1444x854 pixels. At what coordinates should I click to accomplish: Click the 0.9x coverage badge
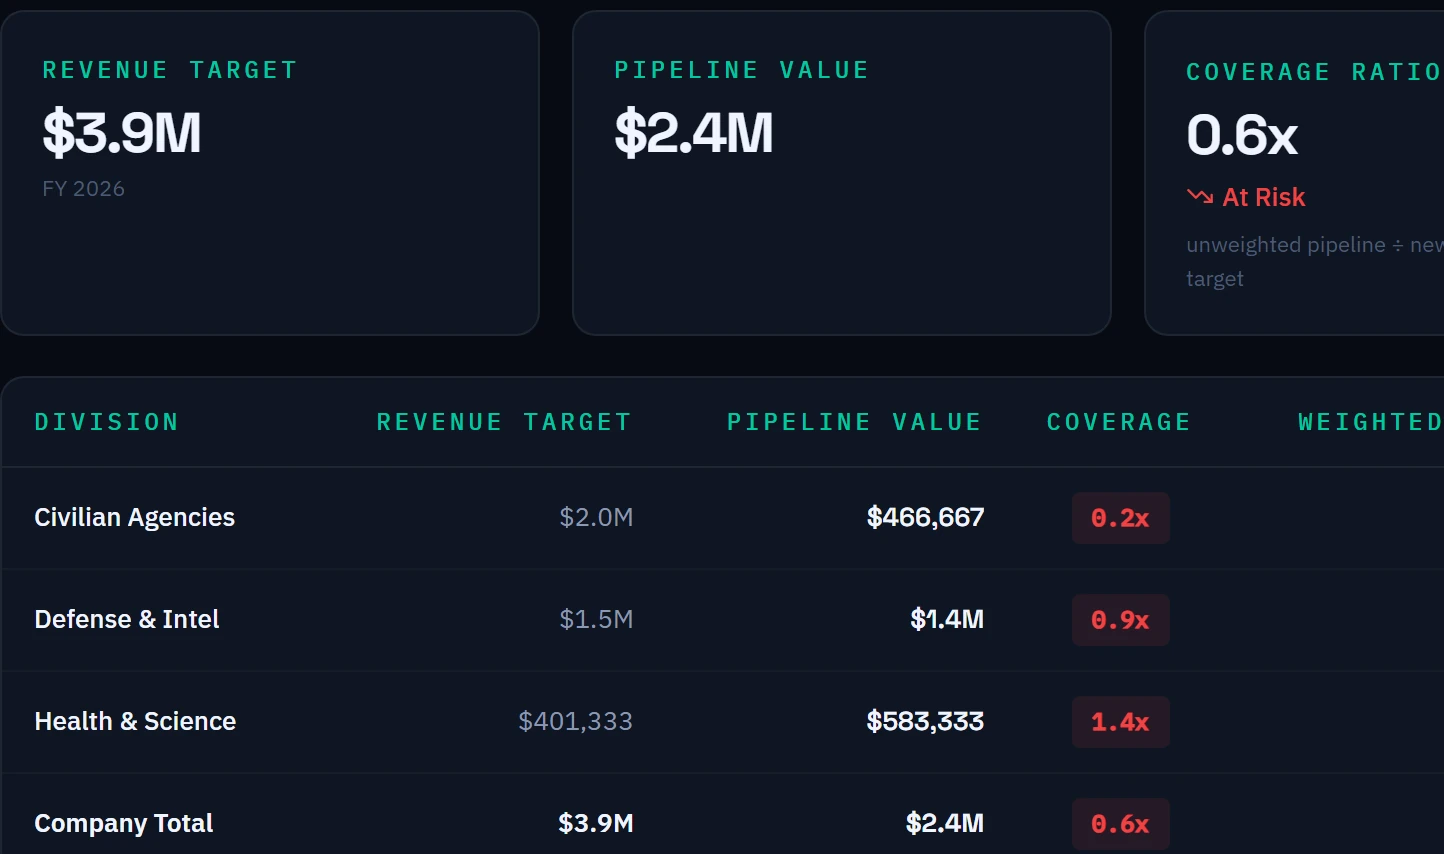1120,620
